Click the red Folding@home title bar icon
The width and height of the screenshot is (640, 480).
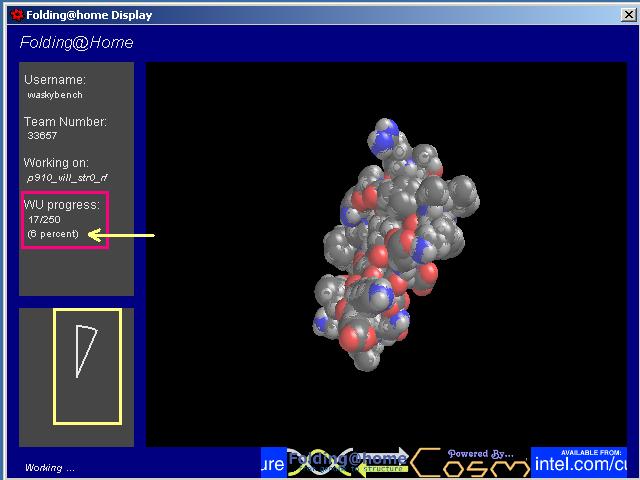click(x=17, y=15)
